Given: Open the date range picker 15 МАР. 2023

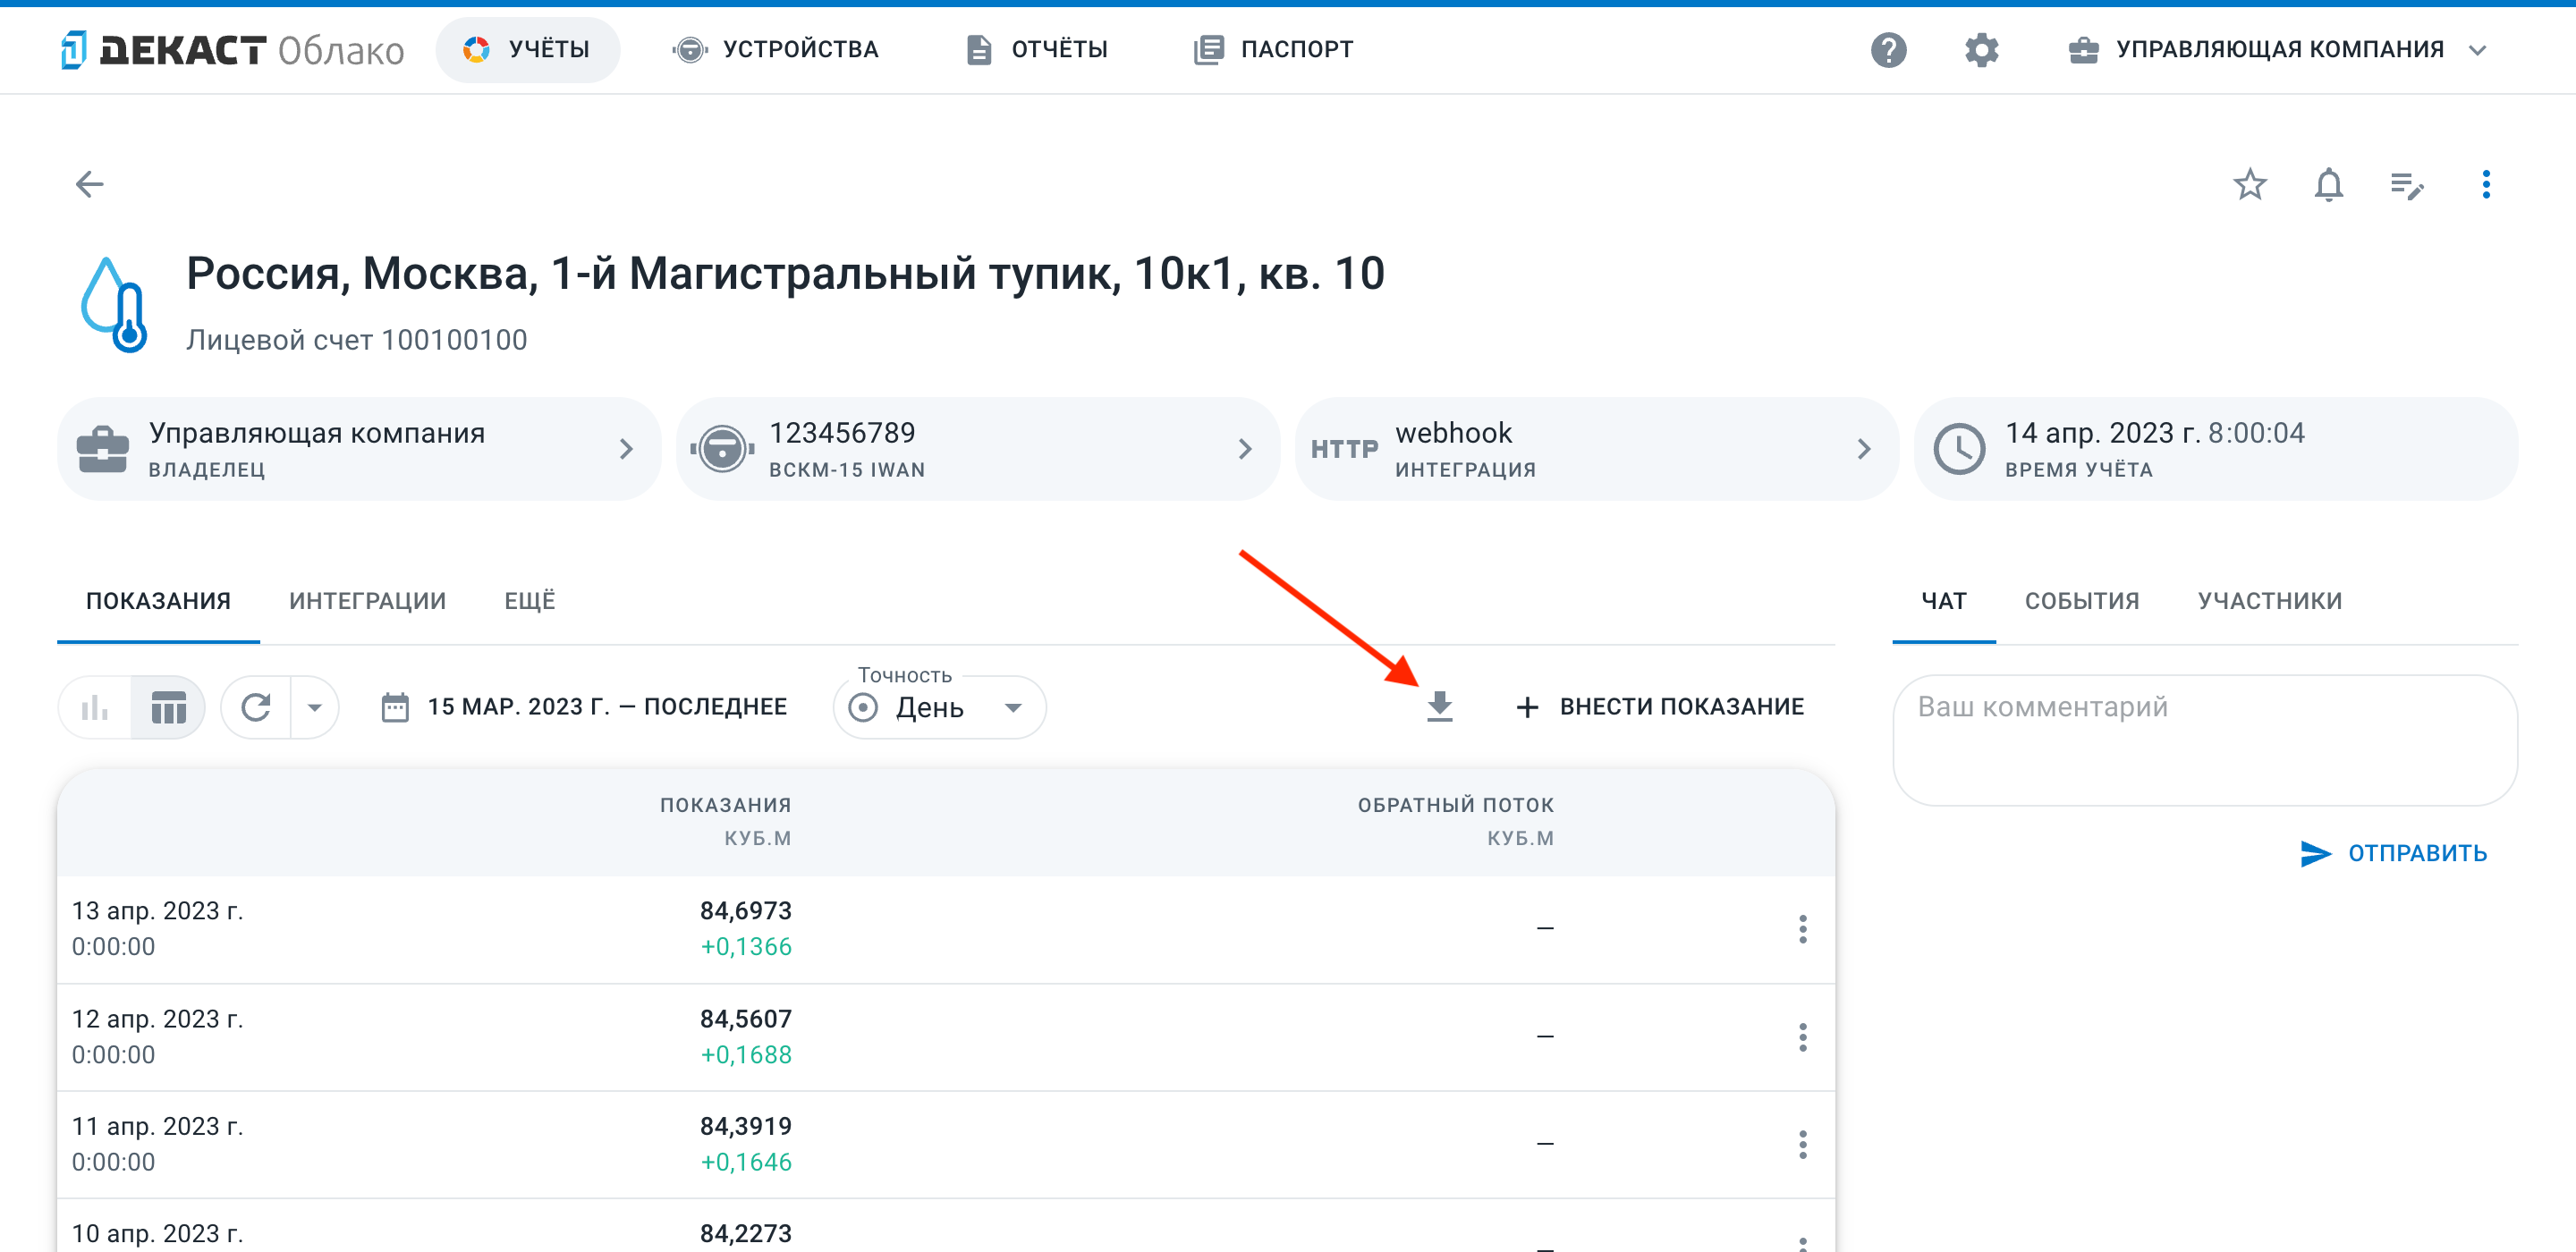Looking at the screenshot, I should tap(585, 707).
